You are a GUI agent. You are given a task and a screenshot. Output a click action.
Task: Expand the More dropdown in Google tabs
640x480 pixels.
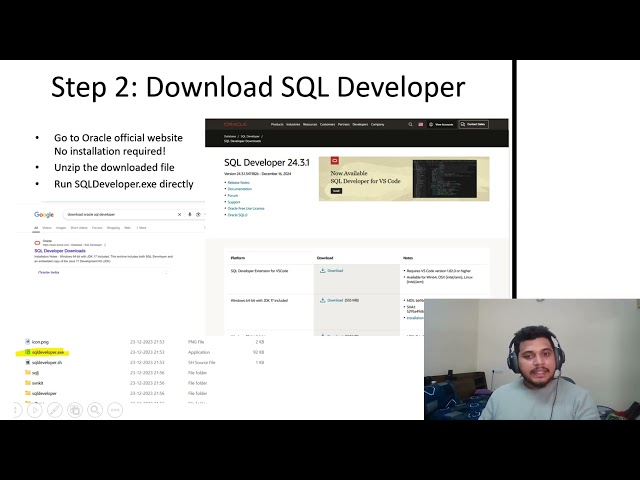coord(141,228)
